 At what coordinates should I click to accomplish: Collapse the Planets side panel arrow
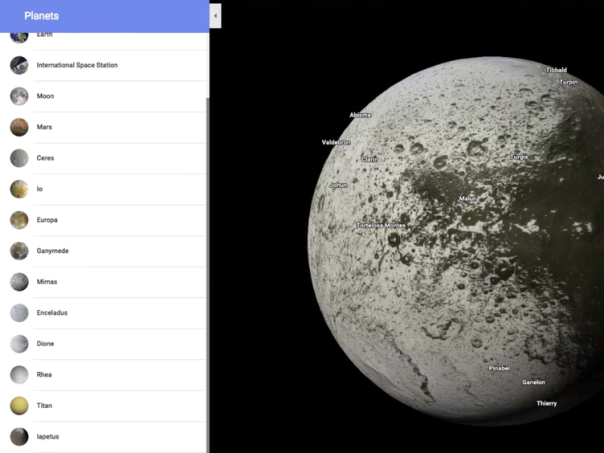(216, 15)
